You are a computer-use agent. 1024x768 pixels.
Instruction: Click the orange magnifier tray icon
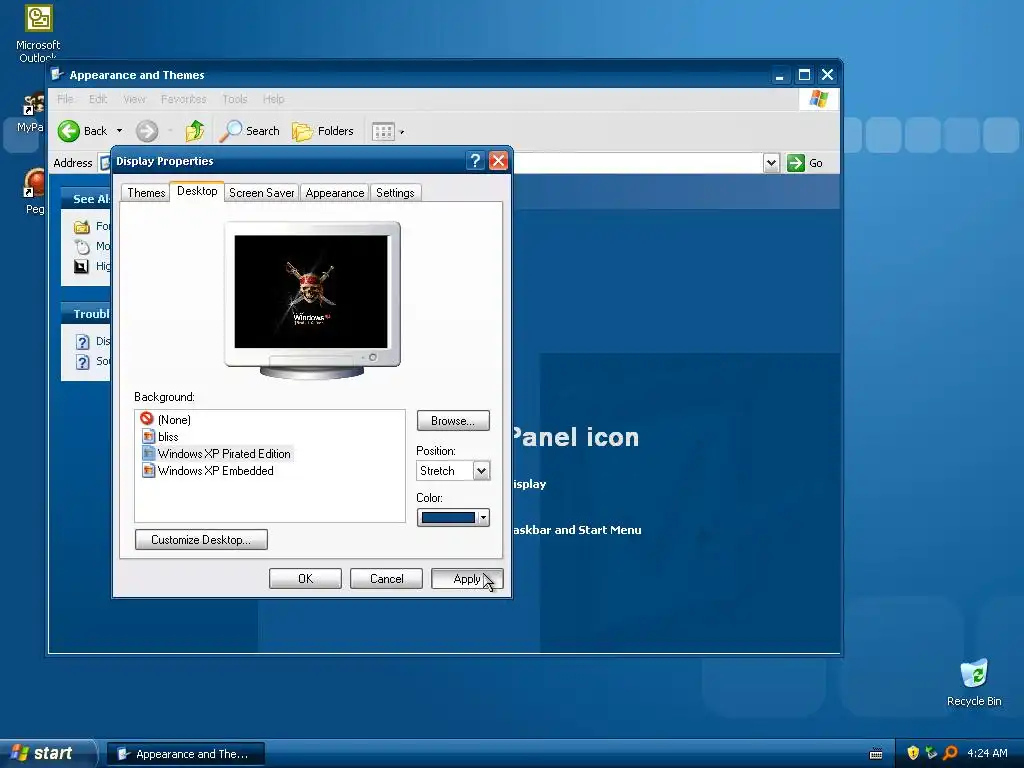[950, 753]
